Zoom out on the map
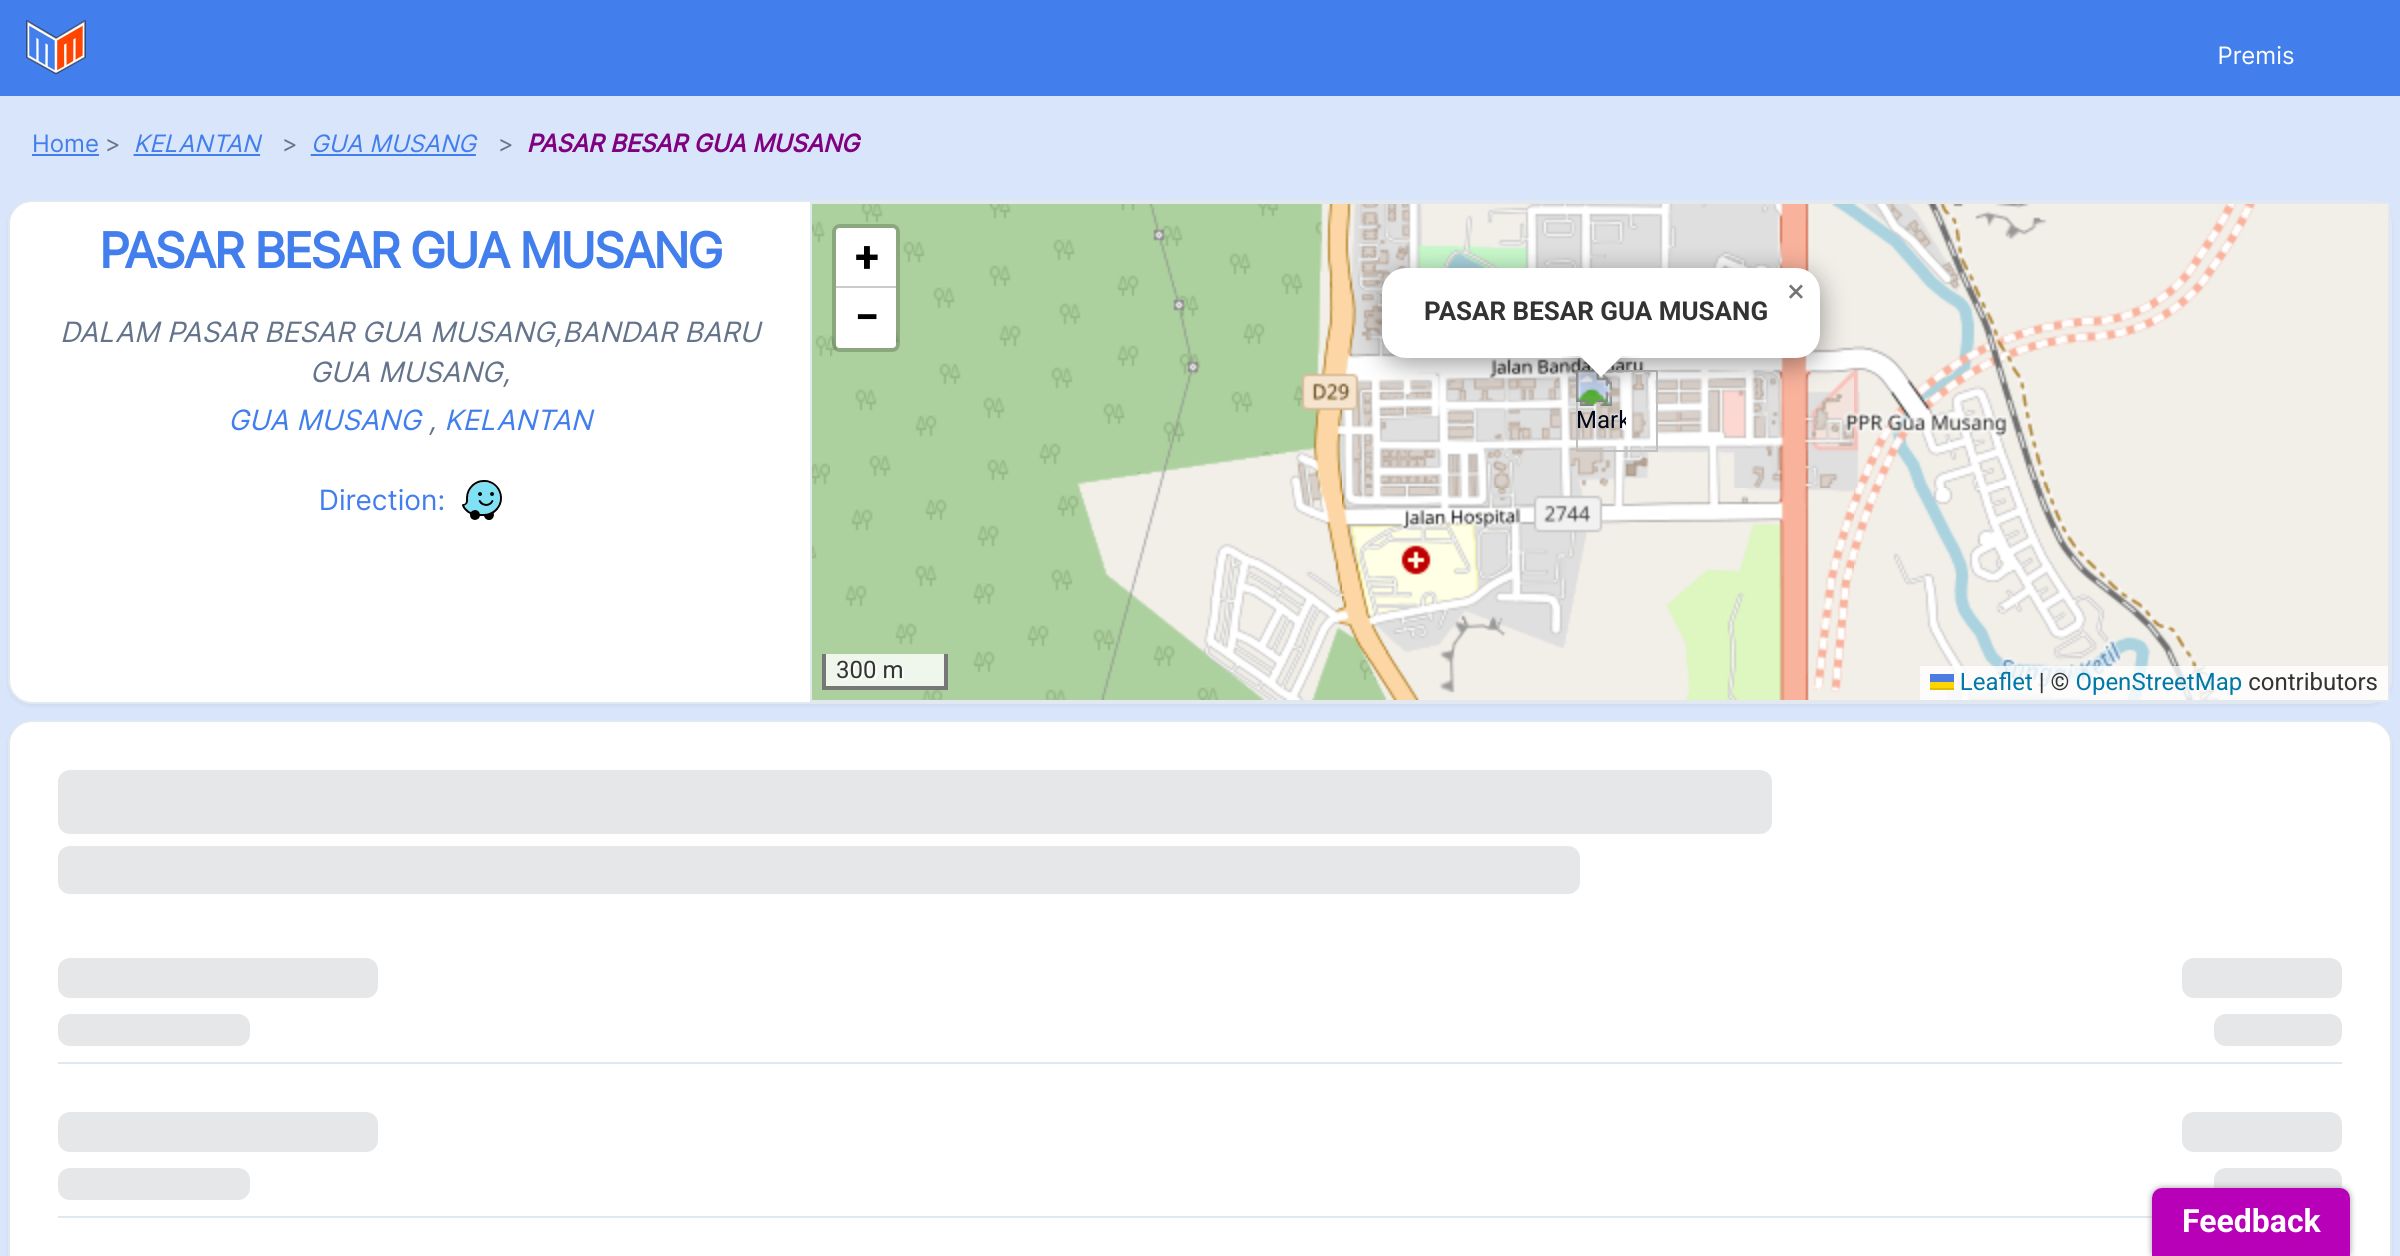Screen dimensions: 2400x1256 866,318
